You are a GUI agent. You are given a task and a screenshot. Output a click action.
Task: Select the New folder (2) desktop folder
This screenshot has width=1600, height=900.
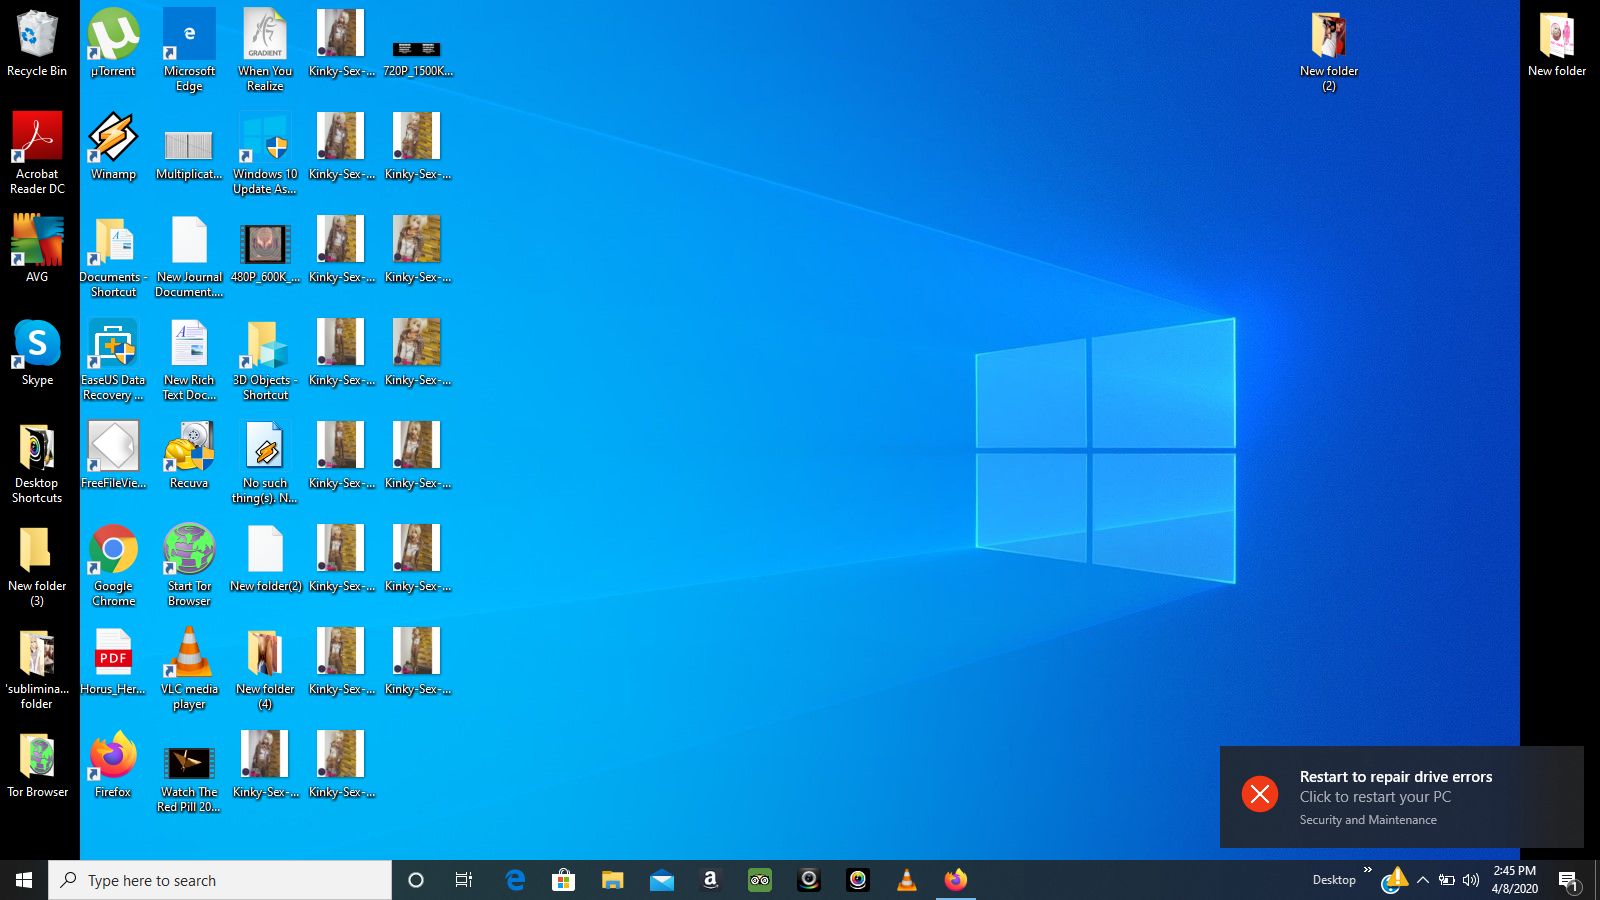(x=1329, y=50)
